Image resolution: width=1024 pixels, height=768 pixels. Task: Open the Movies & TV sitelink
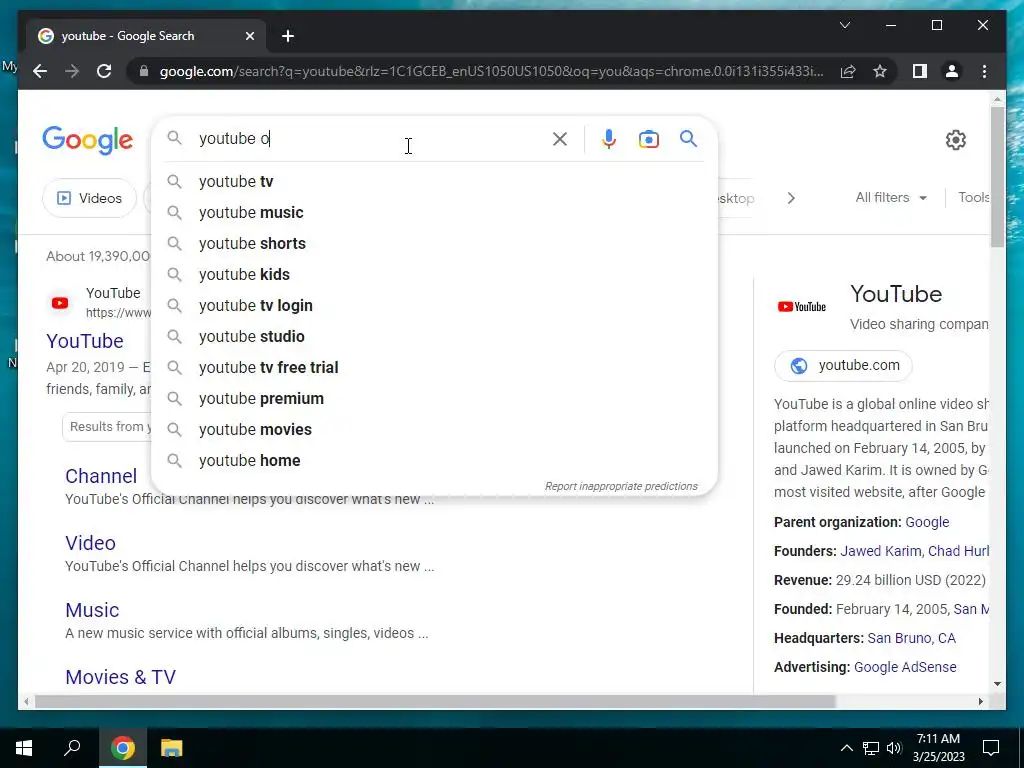tap(121, 677)
